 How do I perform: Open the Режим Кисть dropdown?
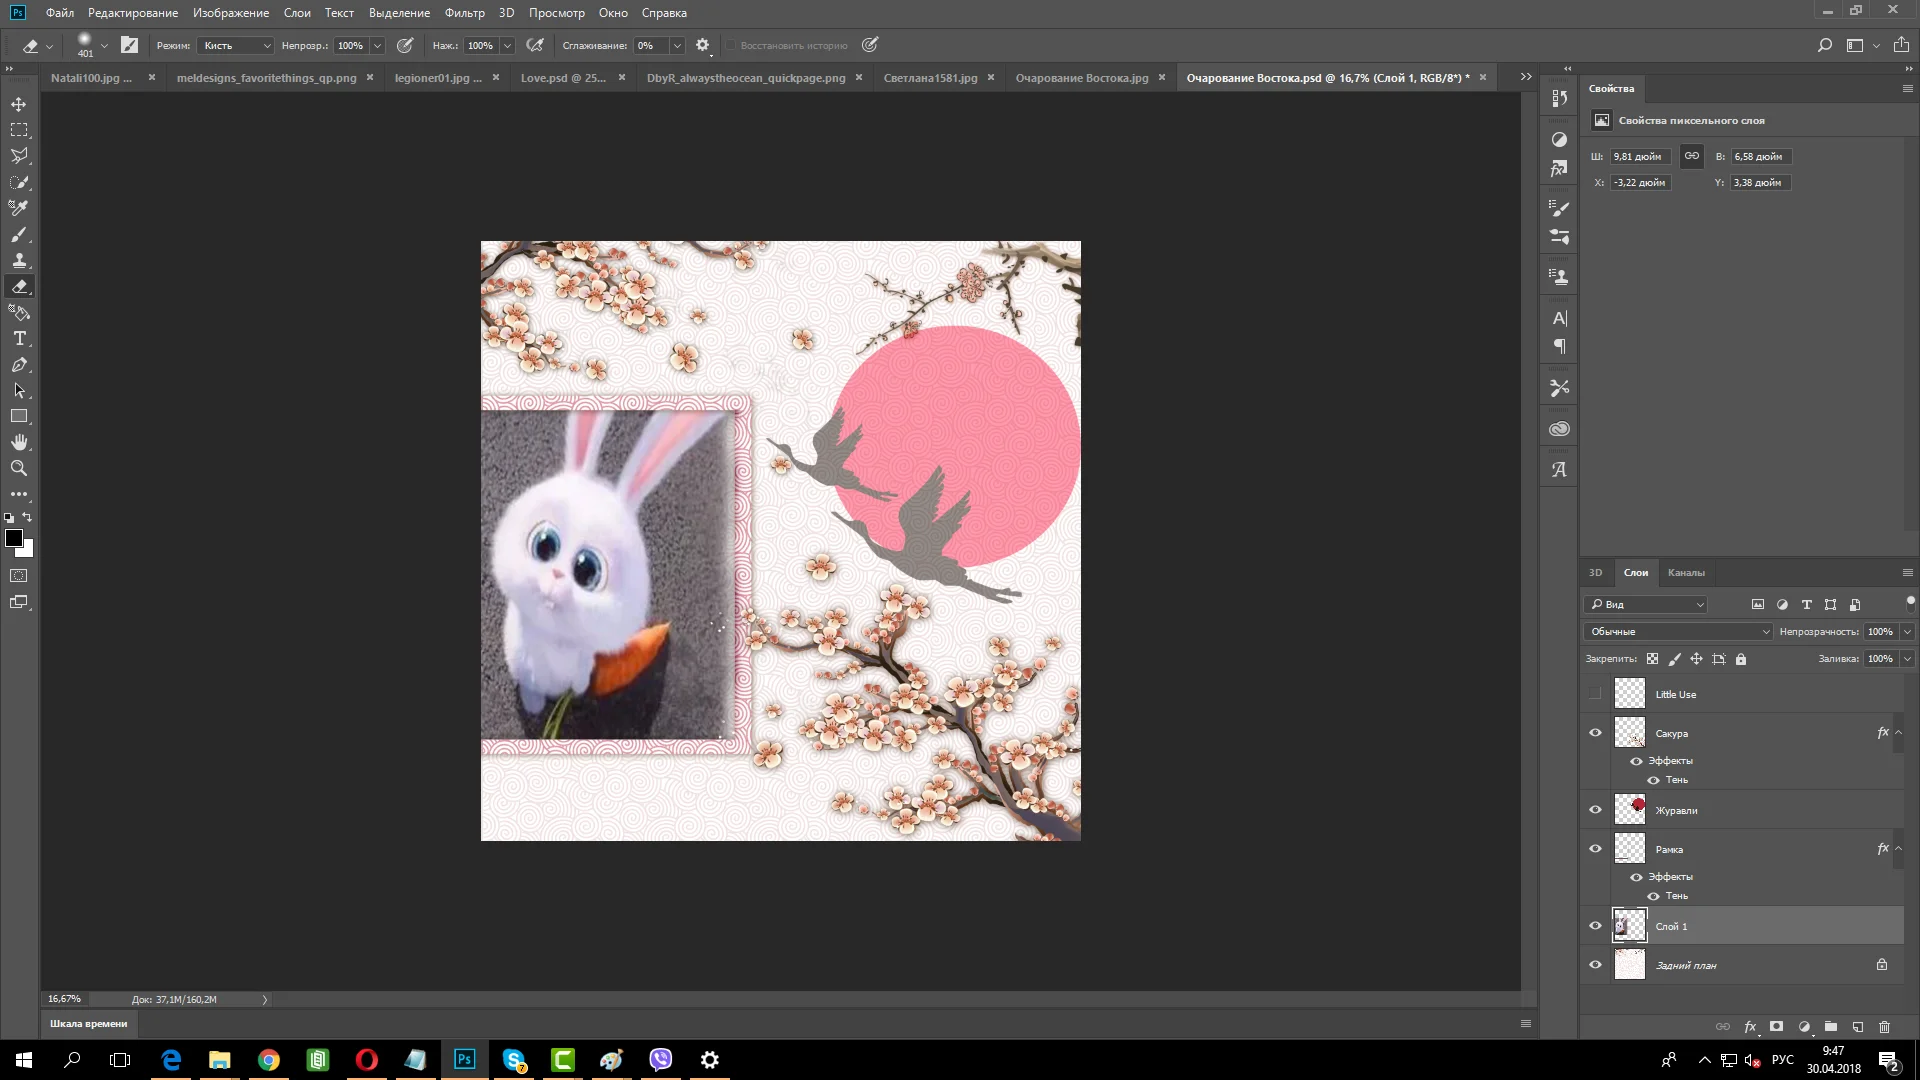pyautogui.click(x=236, y=46)
